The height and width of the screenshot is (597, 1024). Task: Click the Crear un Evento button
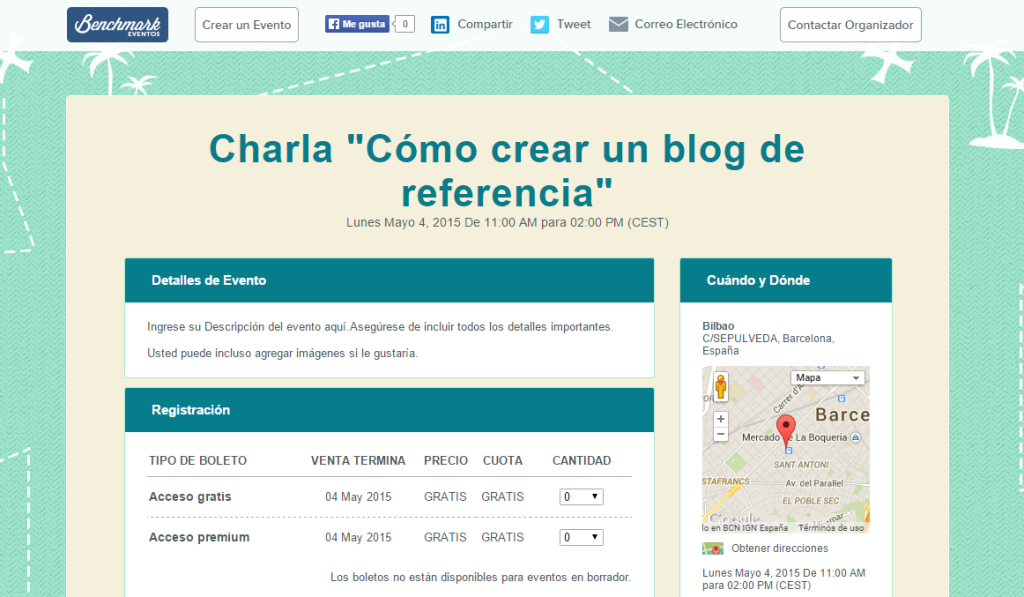coord(247,25)
